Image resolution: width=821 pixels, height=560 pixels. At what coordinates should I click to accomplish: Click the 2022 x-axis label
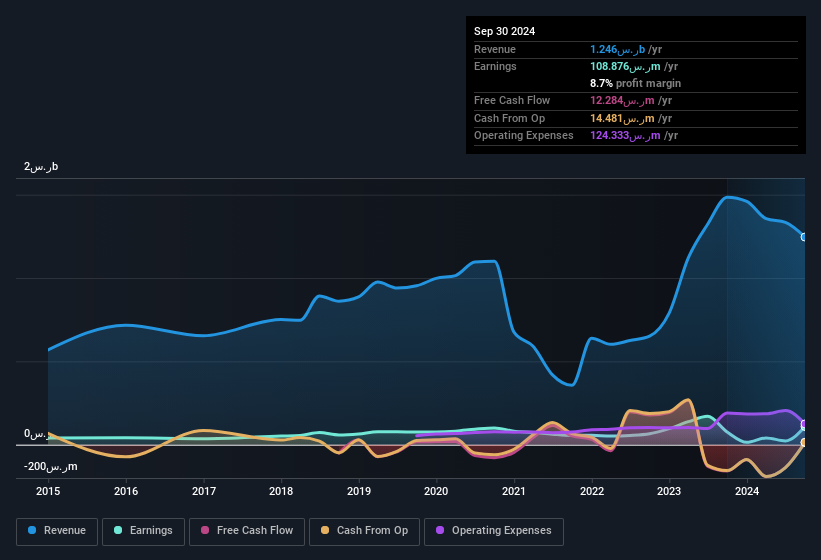tap(592, 491)
